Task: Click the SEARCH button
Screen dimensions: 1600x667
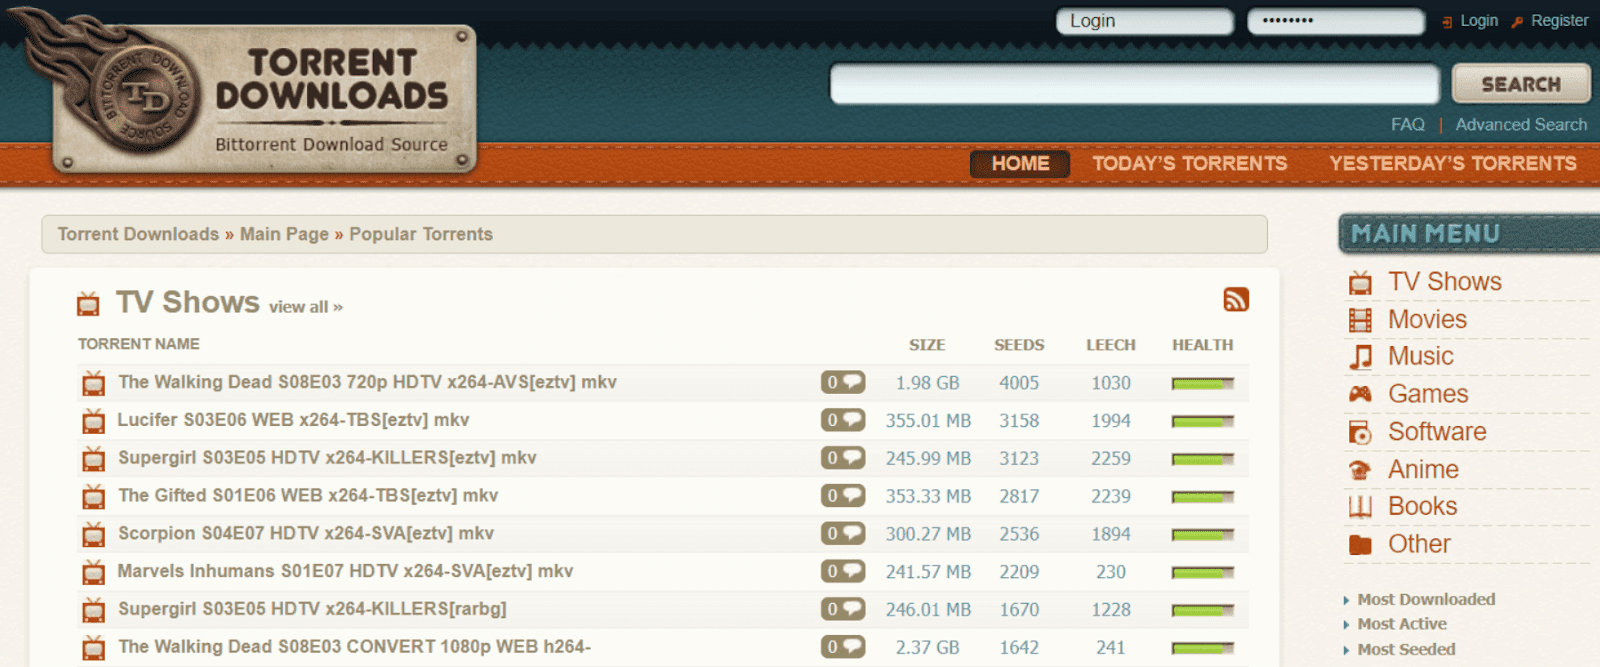Action: point(1521,84)
